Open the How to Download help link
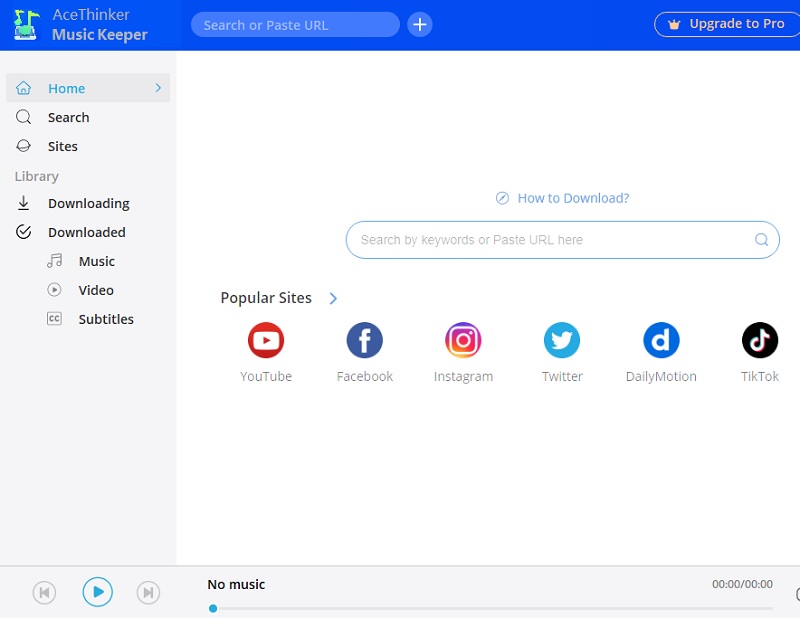The width and height of the screenshot is (800, 618). 562,198
